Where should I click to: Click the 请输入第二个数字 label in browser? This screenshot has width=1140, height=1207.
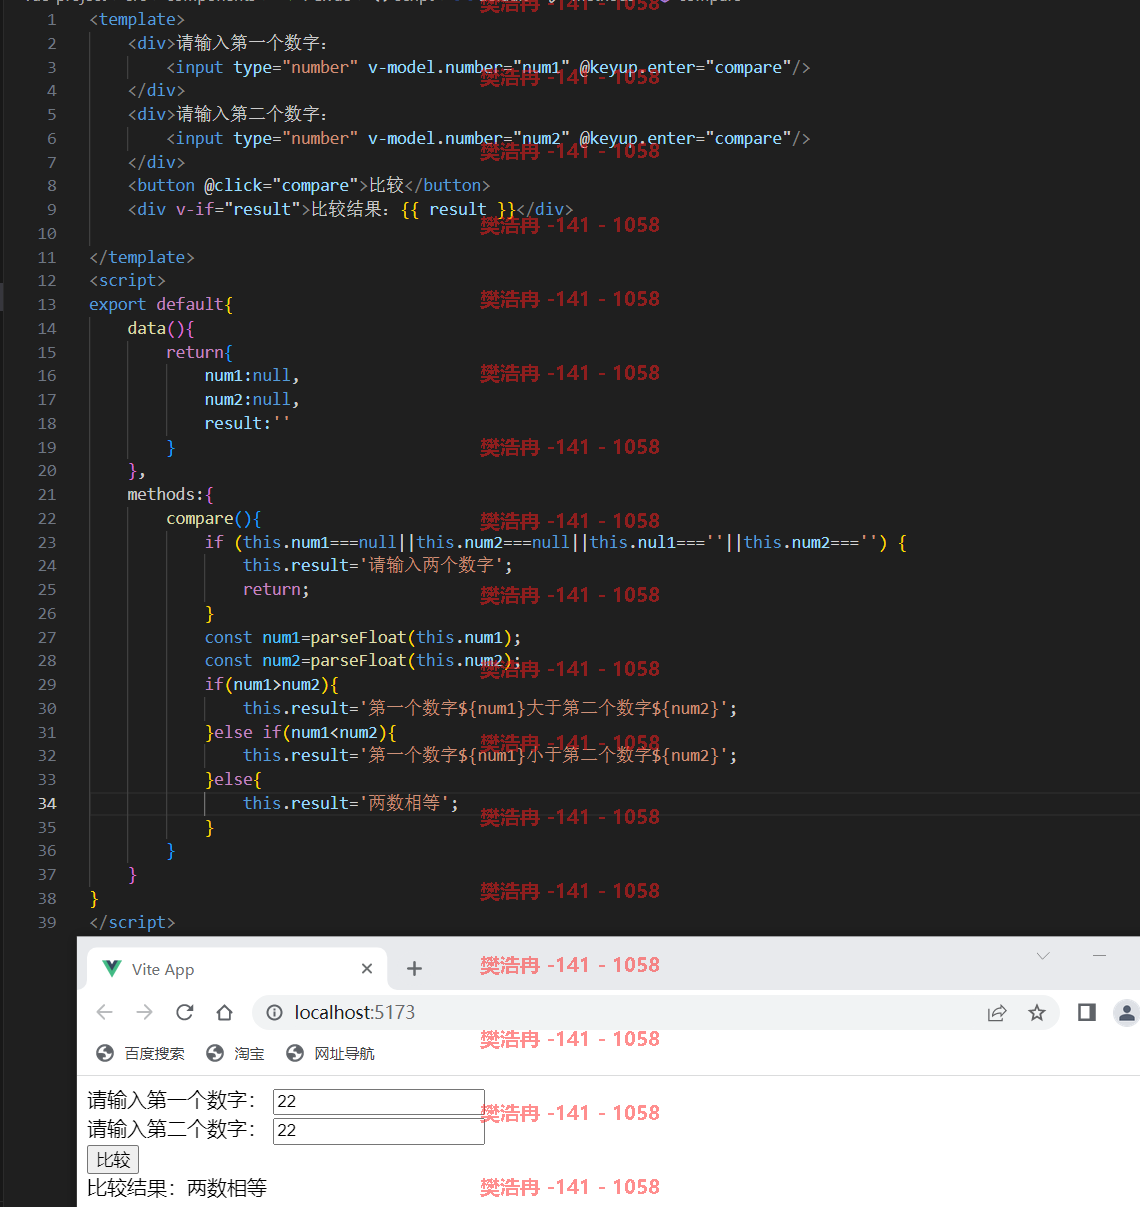click(172, 1129)
